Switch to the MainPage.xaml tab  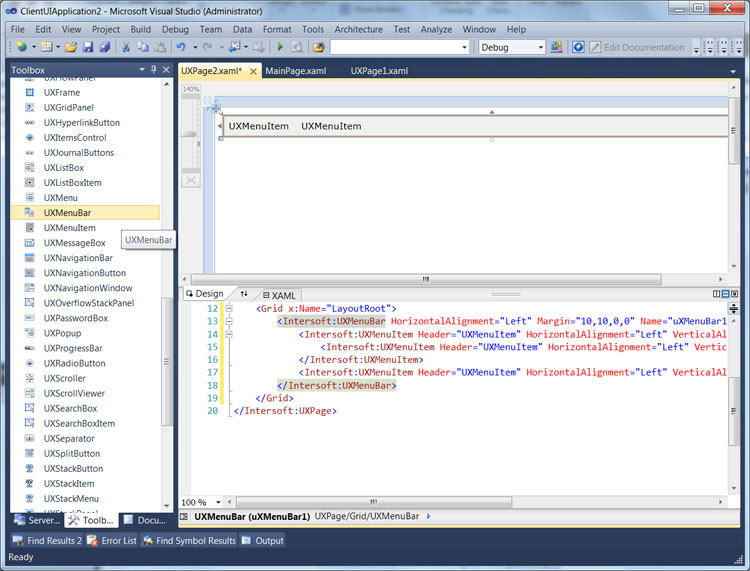click(x=296, y=71)
